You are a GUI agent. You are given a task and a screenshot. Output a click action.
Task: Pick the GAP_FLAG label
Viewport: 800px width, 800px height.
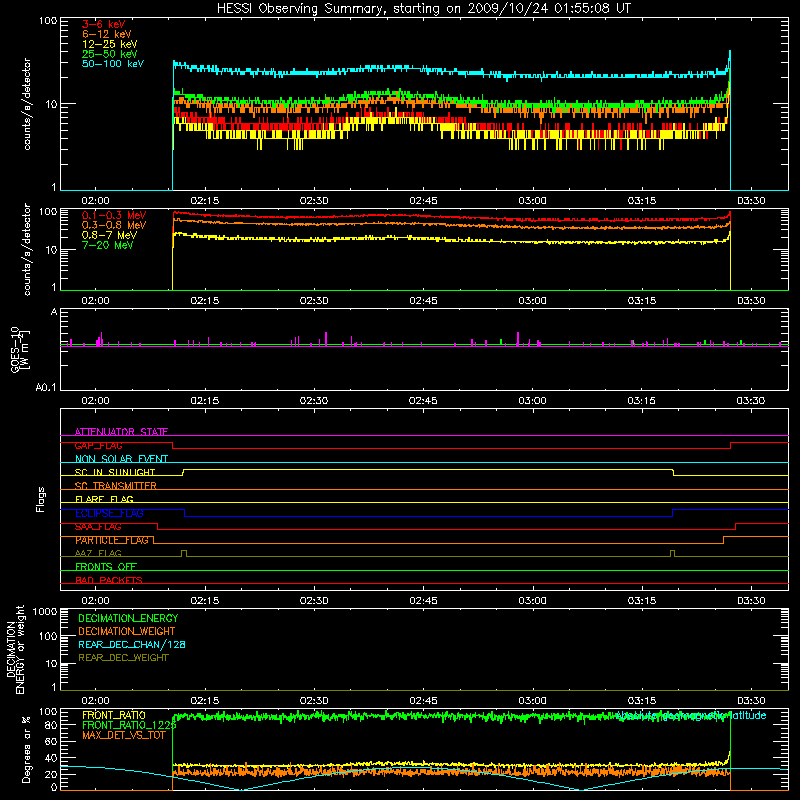point(98,445)
